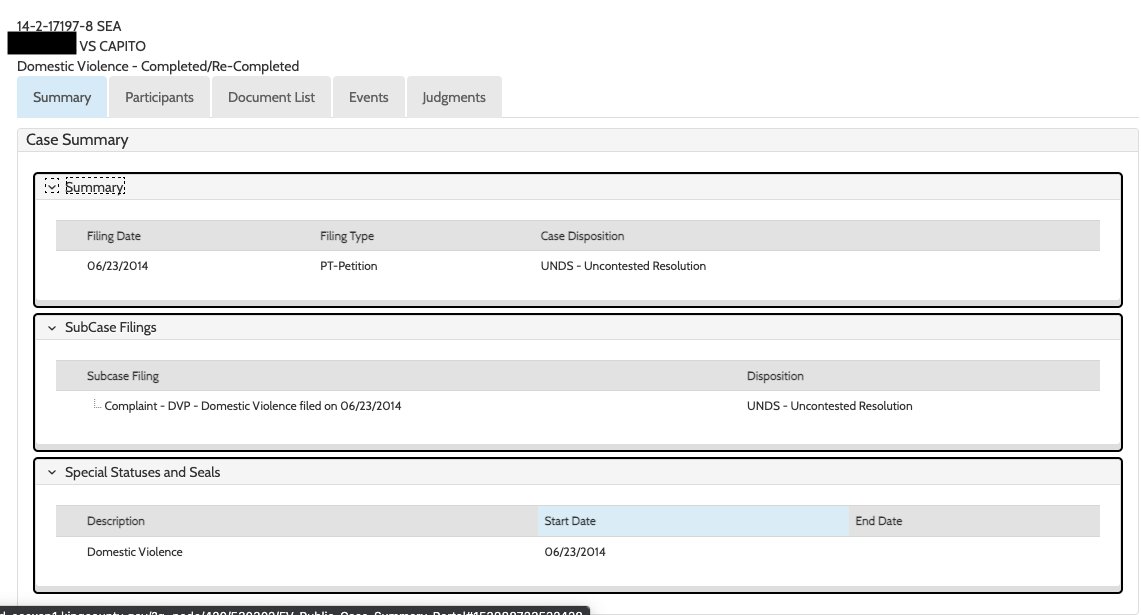This screenshot has width=1141, height=615.
Task: Click the Summary section header label
Action: pos(95,187)
